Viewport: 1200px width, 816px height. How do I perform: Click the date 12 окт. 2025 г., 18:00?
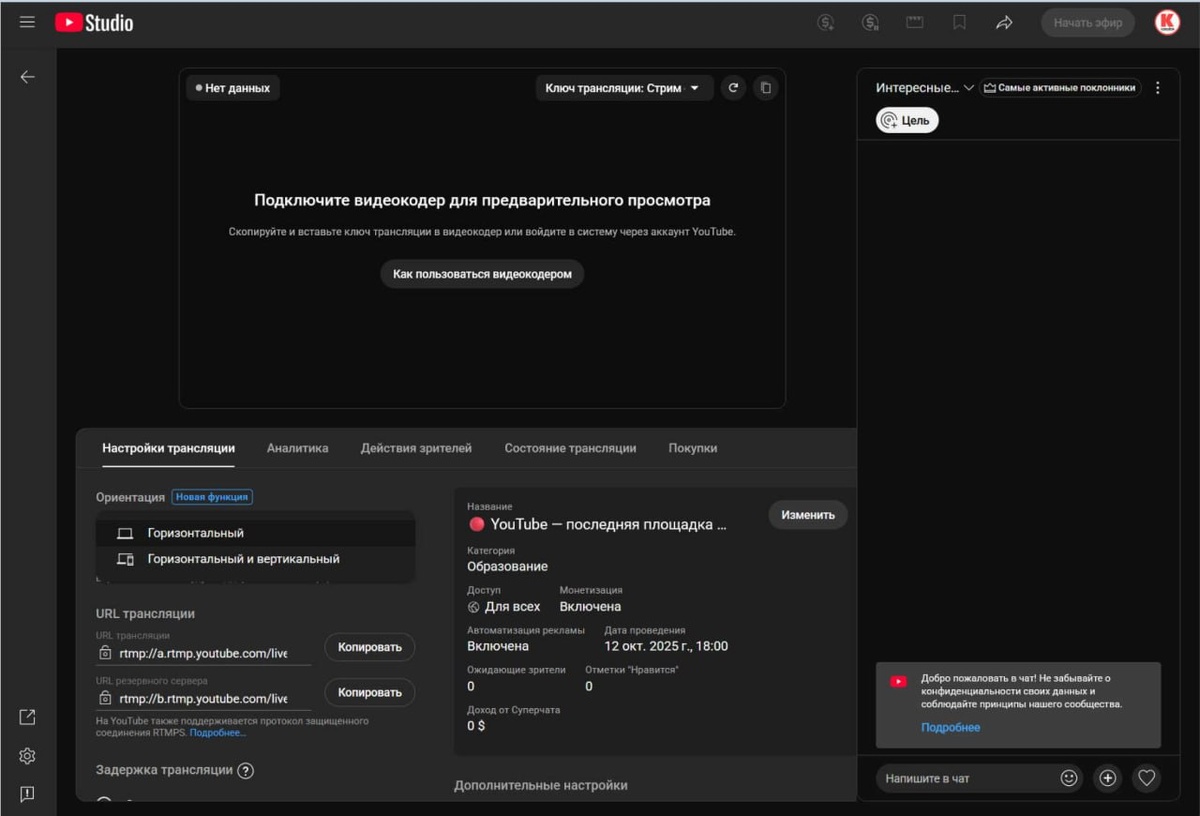pyautogui.click(x=666, y=646)
